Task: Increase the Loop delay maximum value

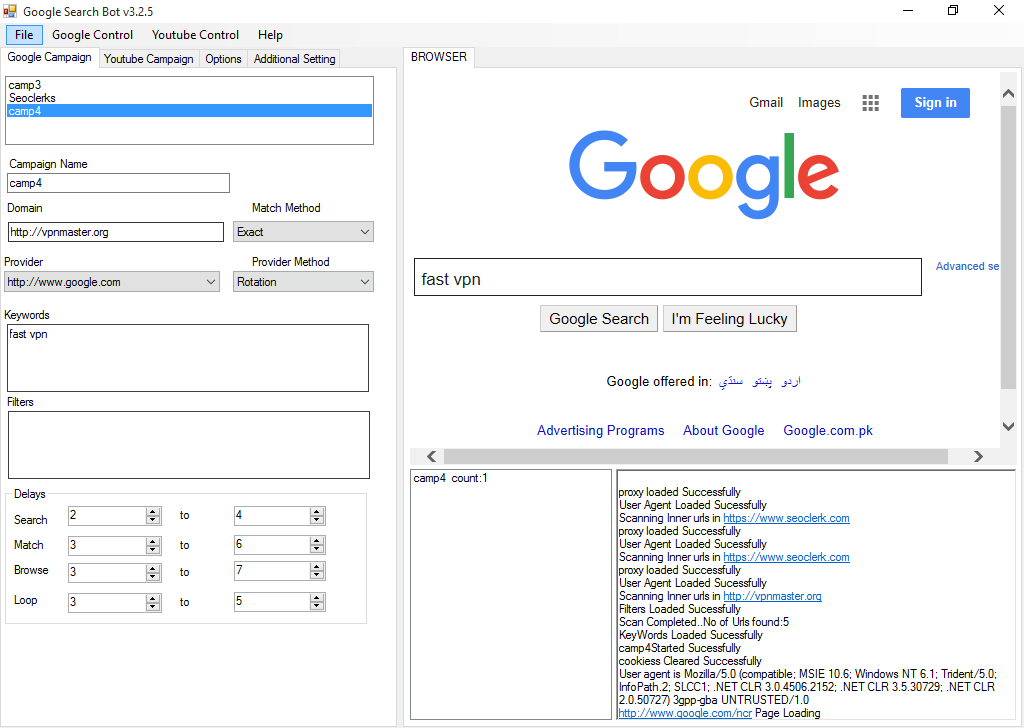Action: 317,597
